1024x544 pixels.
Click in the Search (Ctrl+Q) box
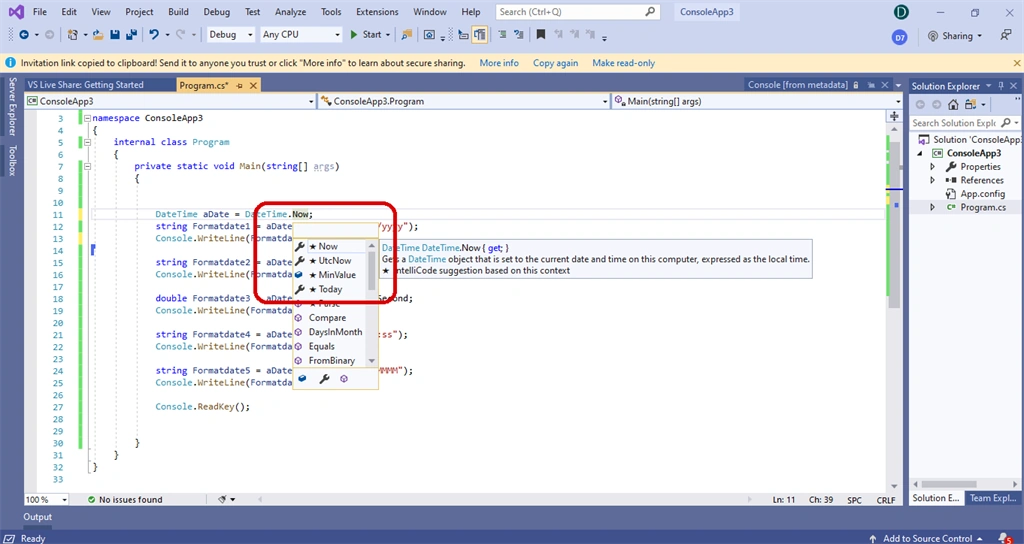pos(578,12)
